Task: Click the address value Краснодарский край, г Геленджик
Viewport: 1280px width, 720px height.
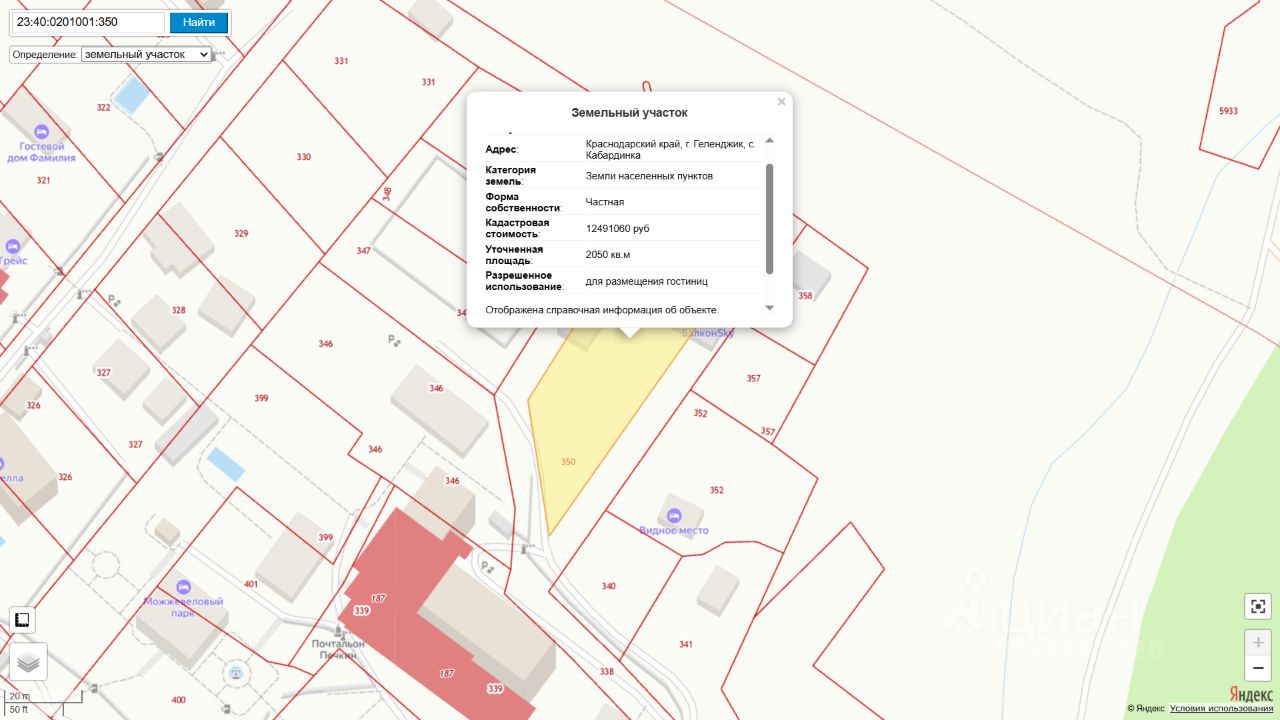Action: pyautogui.click(x=670, y=150)
